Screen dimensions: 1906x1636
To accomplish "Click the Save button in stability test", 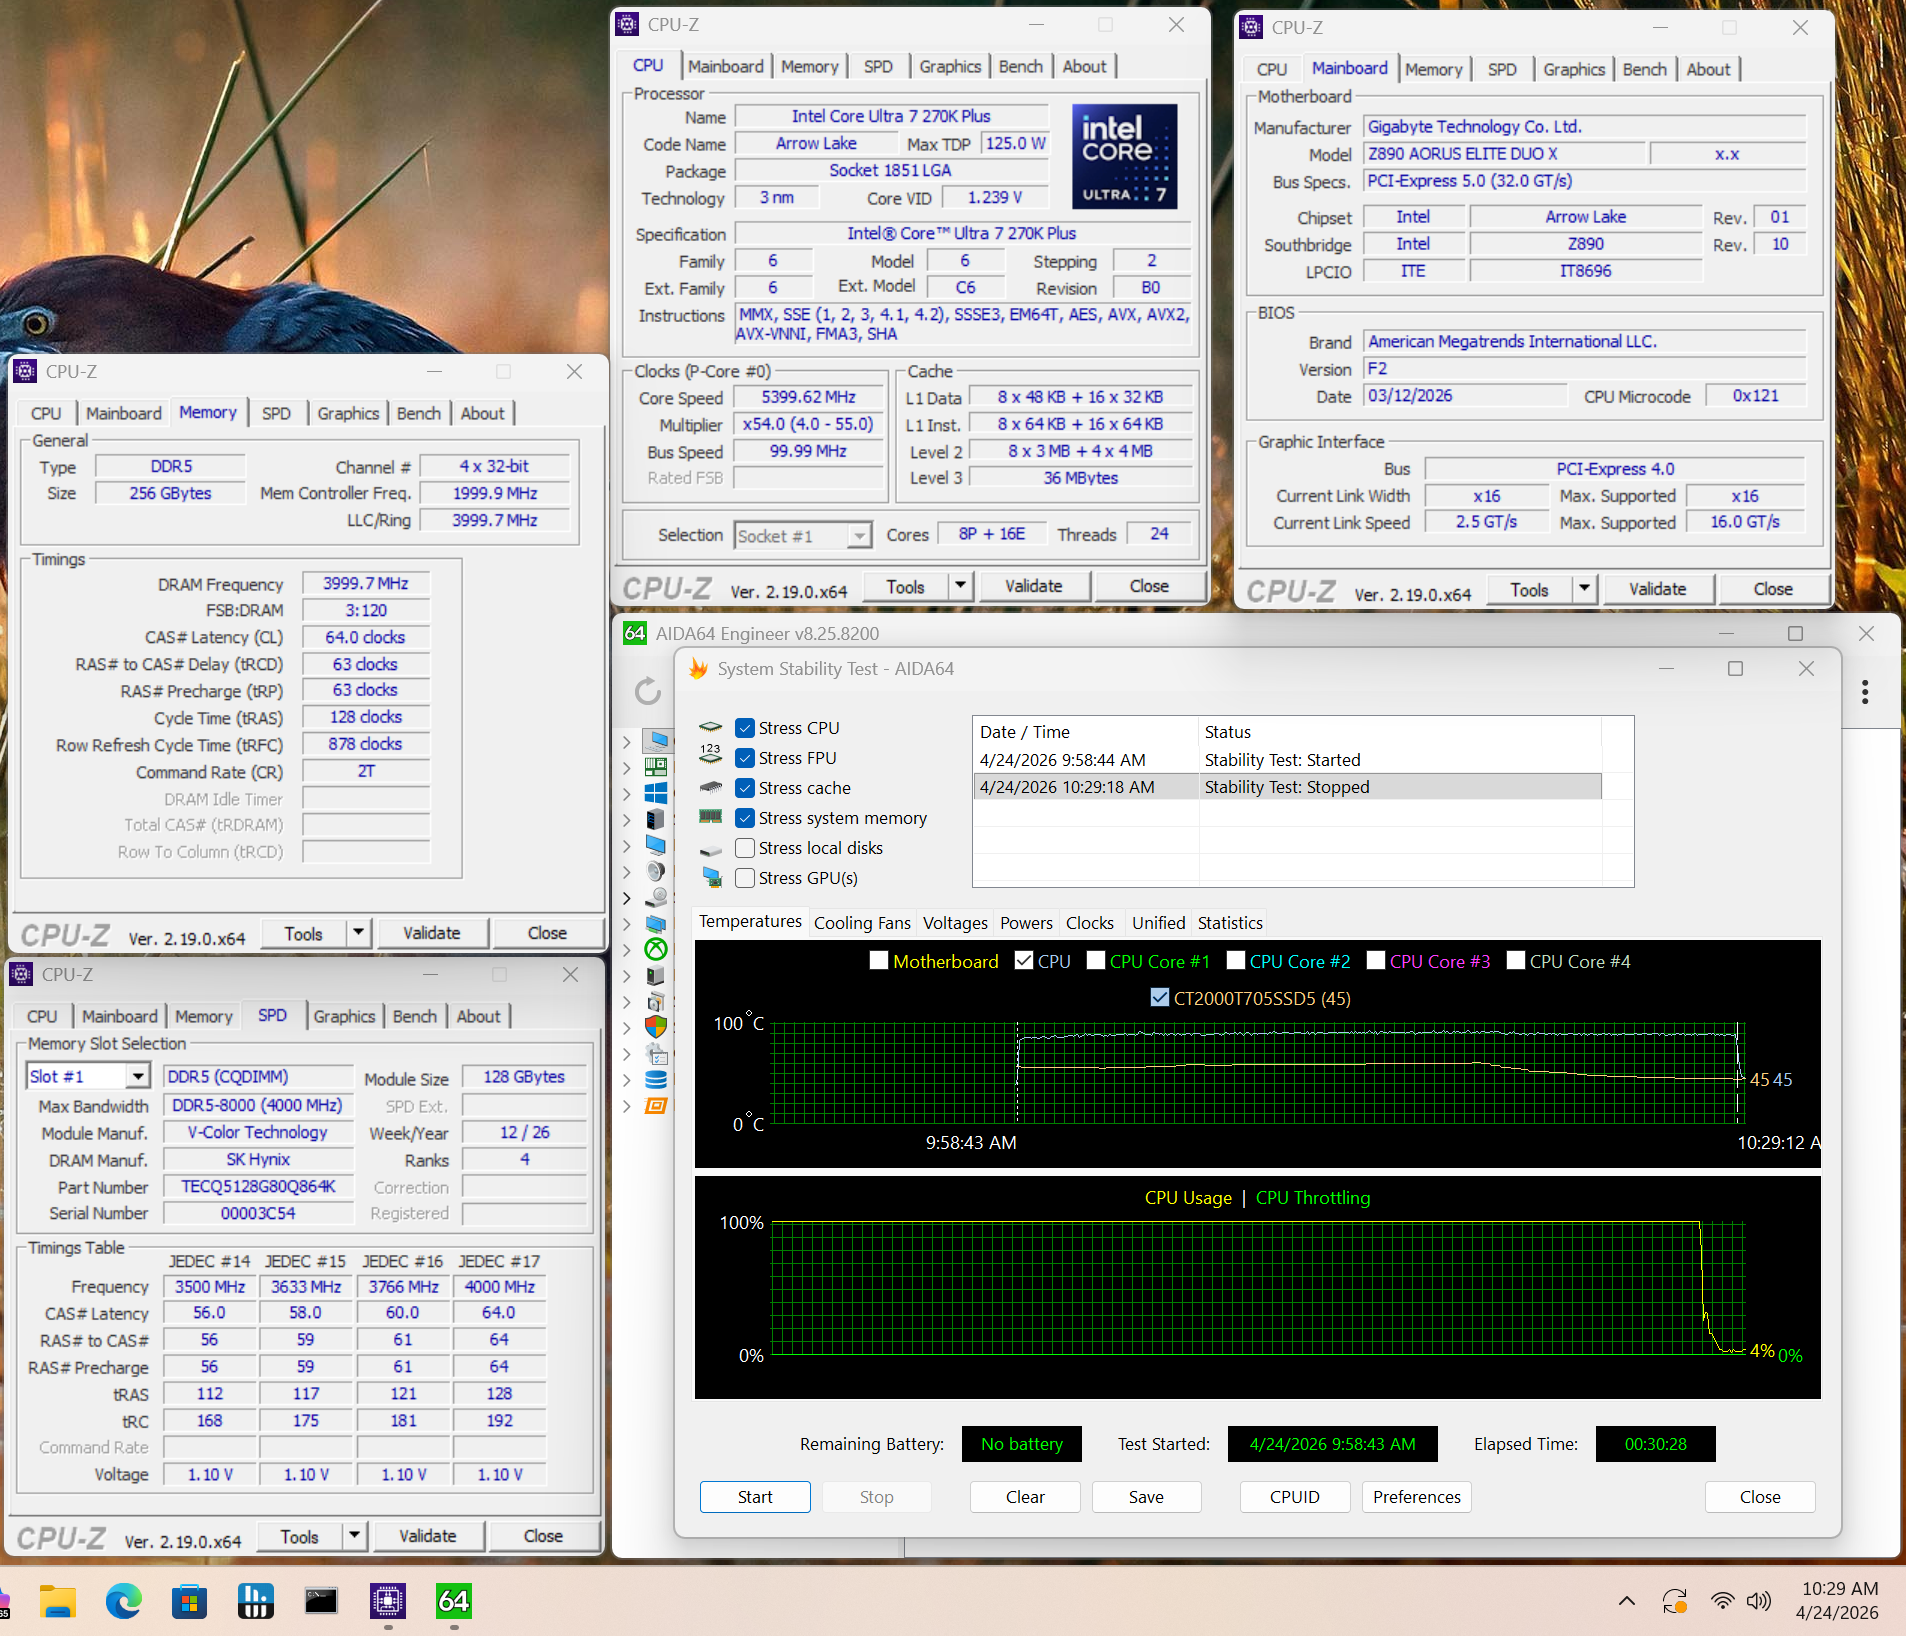I will pos(1146,1497).
